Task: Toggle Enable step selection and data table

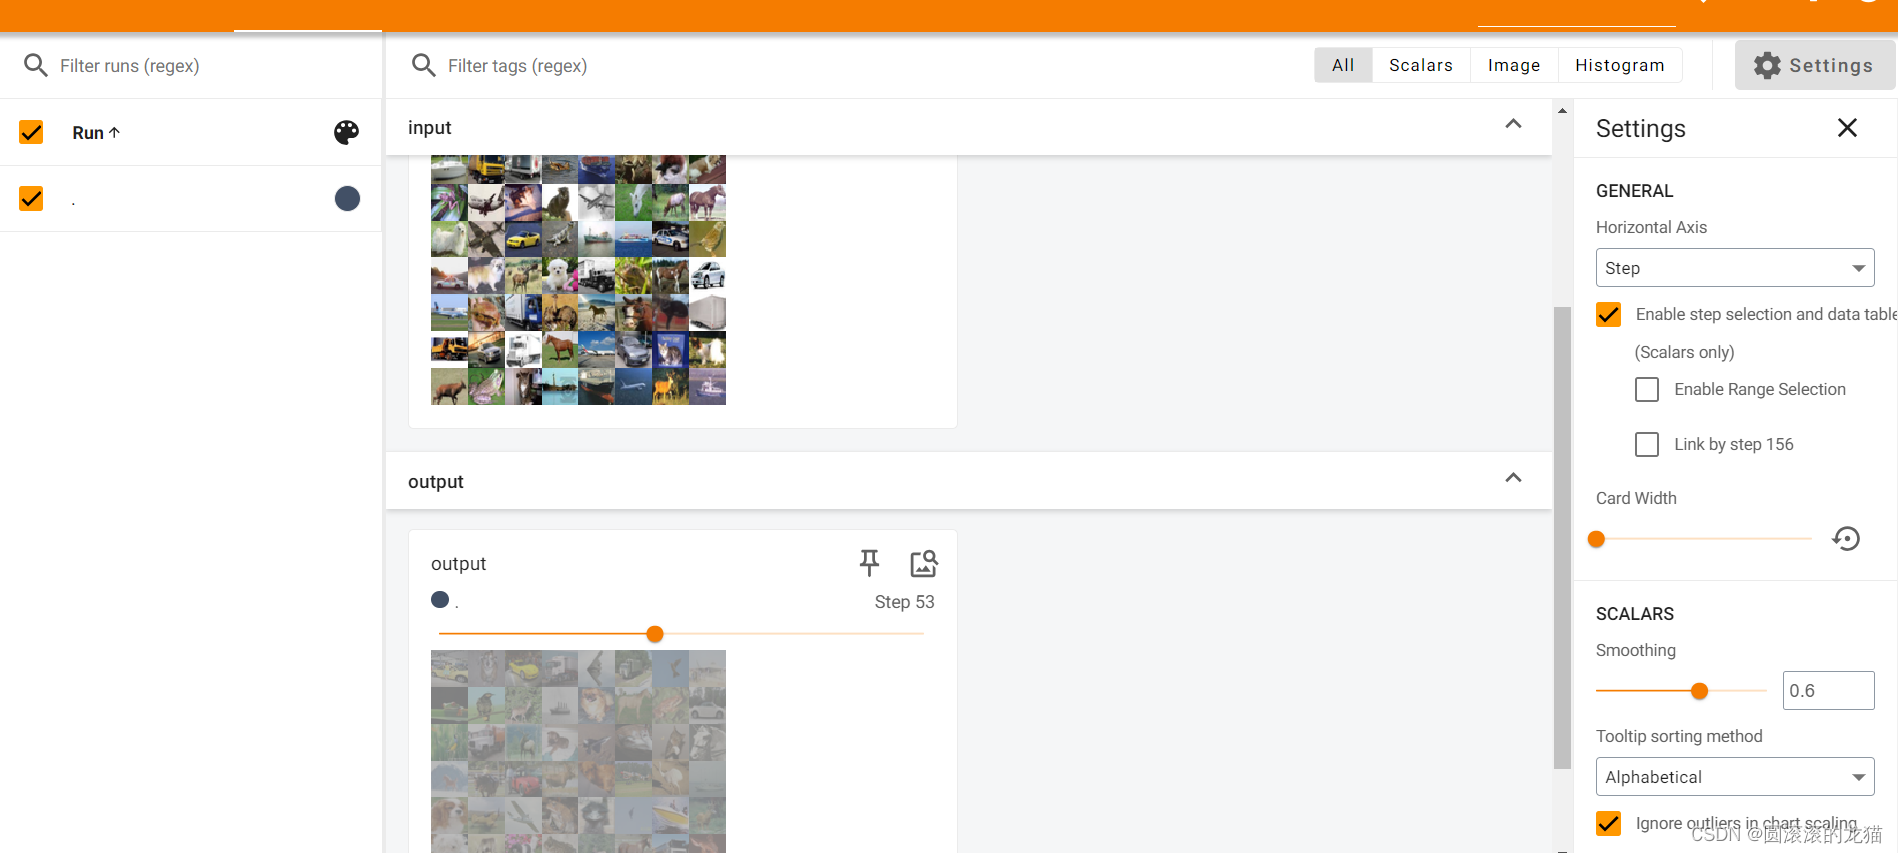Action: pos(1608,314)
